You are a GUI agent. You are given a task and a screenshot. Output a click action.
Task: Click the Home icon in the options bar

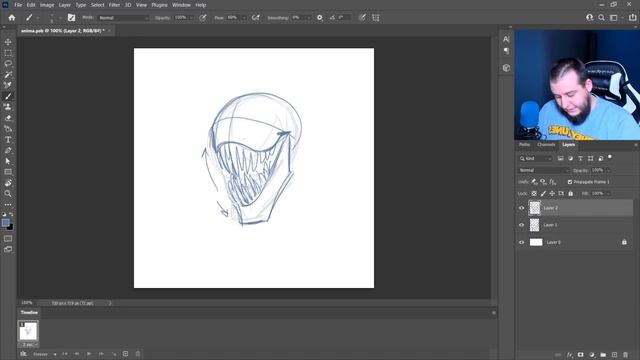coord(12,18)
